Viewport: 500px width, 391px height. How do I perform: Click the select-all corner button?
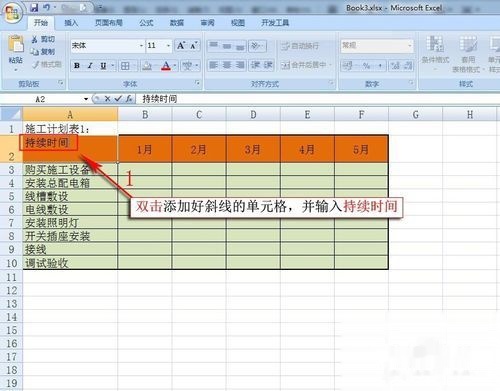11,114
